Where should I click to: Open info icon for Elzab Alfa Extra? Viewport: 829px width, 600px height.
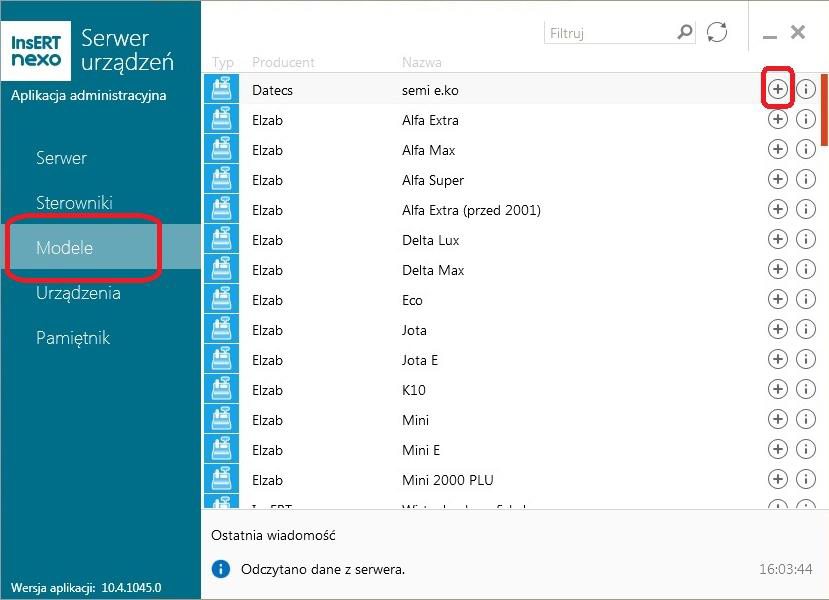point(806,120)
